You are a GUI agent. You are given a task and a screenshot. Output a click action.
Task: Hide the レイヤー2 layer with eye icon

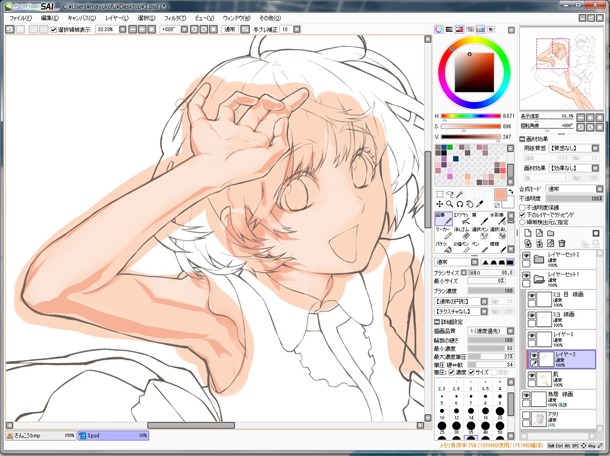click(x=531, y=353)
